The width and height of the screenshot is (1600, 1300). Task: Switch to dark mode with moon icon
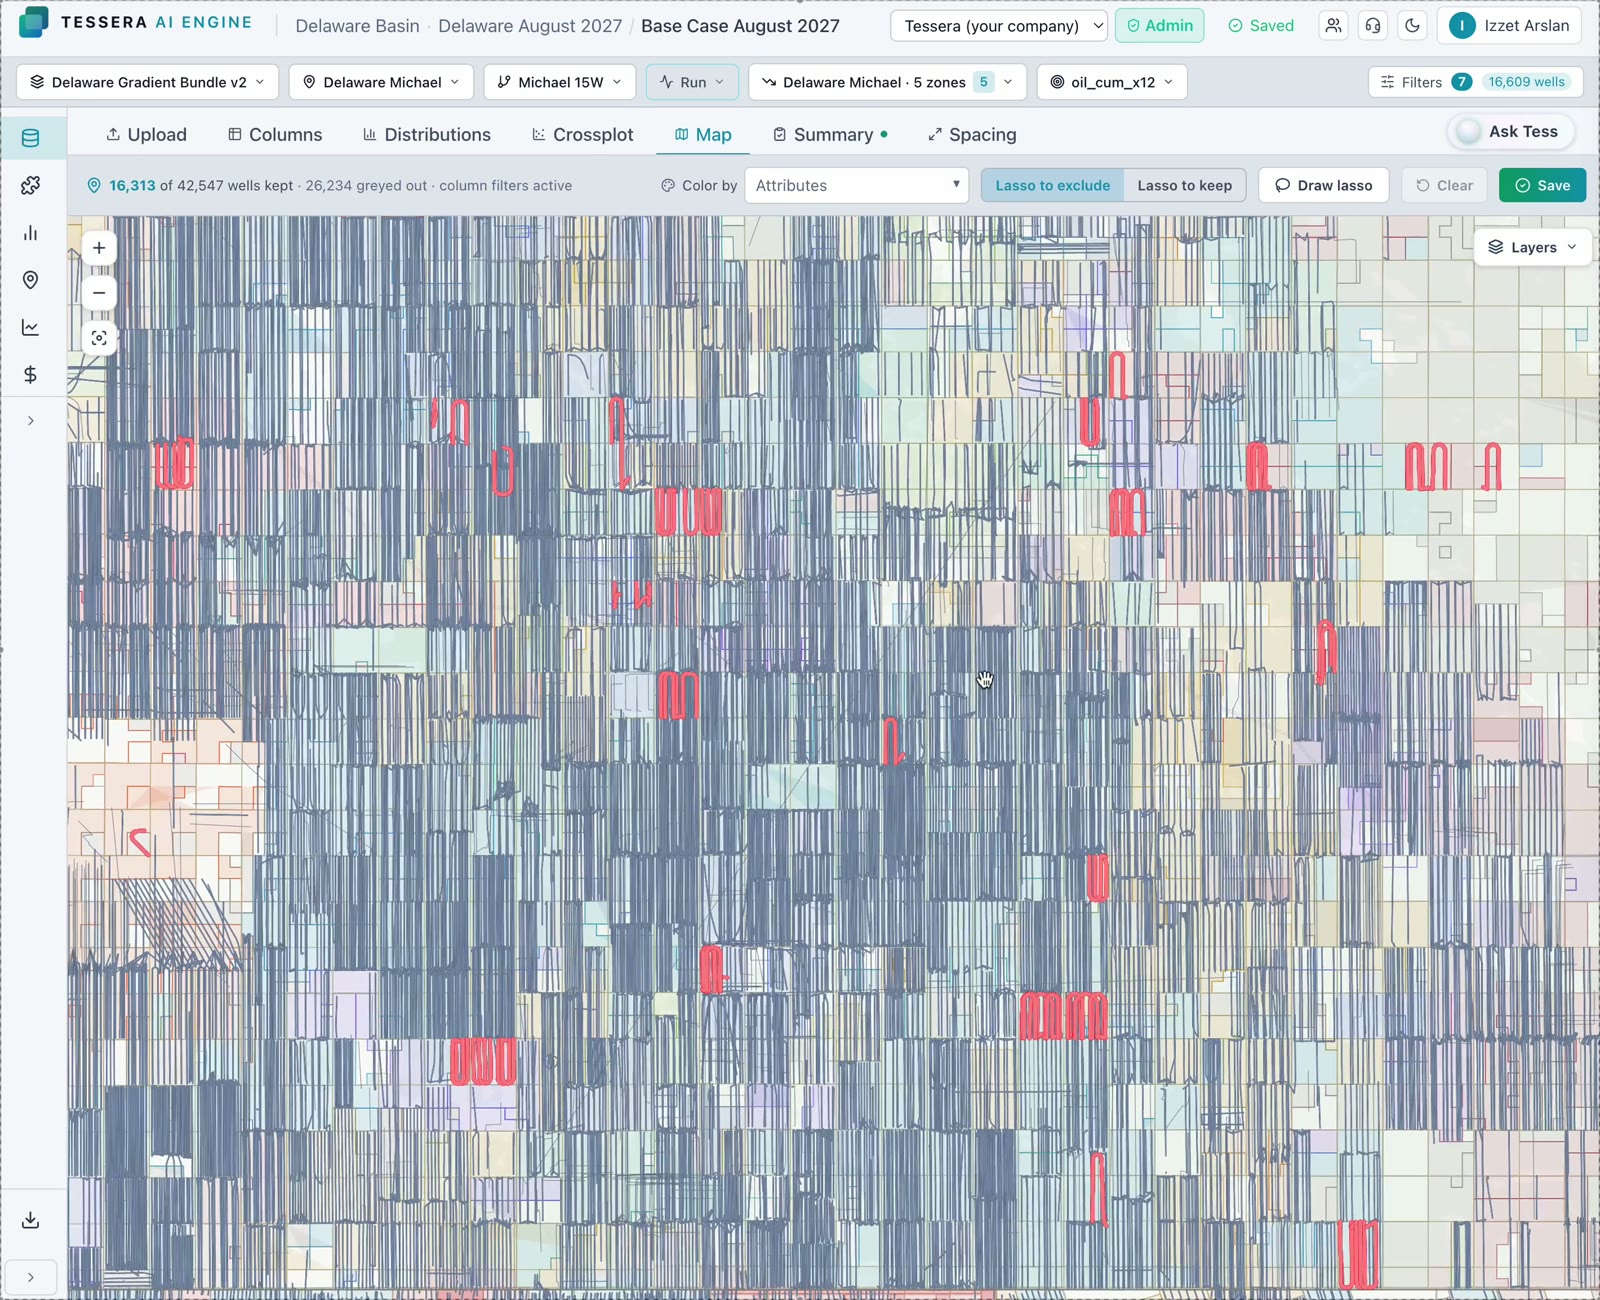[1412, 26]
